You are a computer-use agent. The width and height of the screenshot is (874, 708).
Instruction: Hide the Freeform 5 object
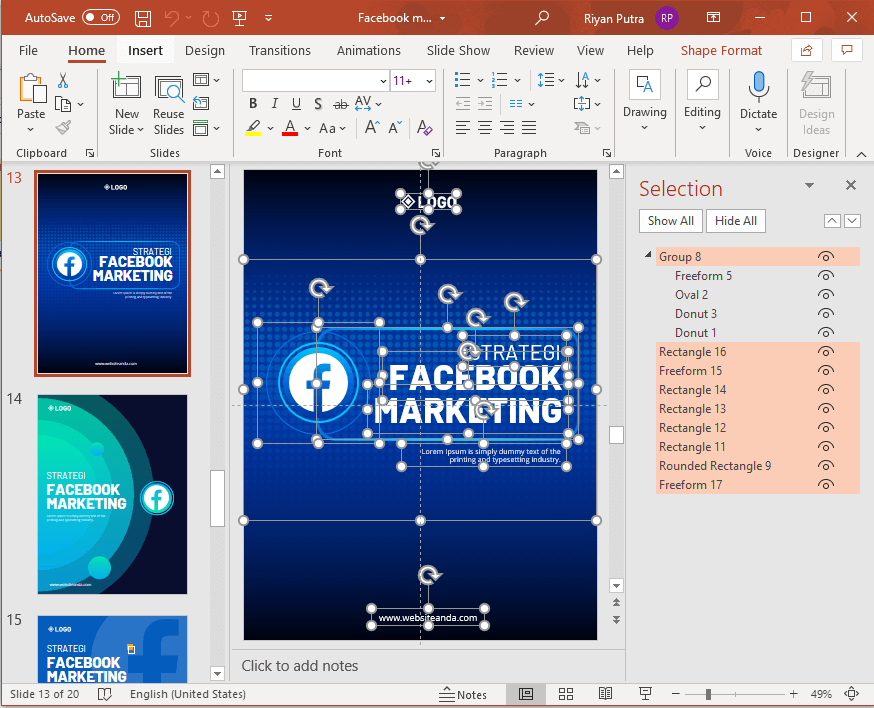(x=826, y=275)
